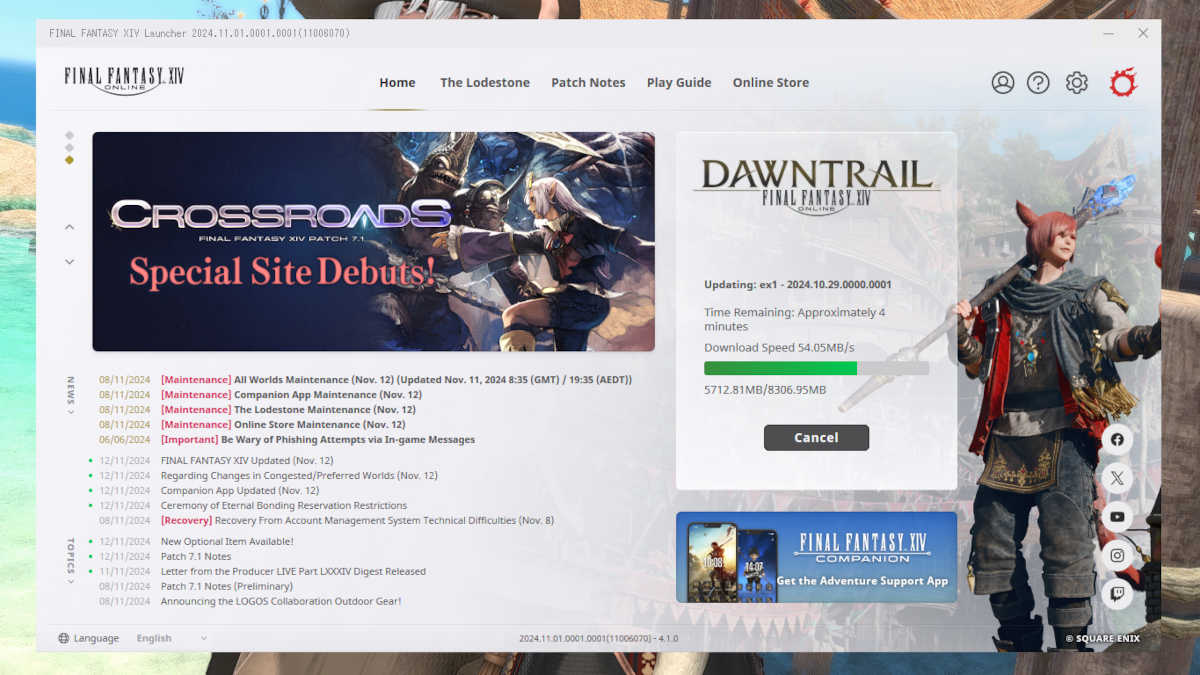
Task: Click the red FFXIV meteor logo icon
Action: [x=1122, y=82]
